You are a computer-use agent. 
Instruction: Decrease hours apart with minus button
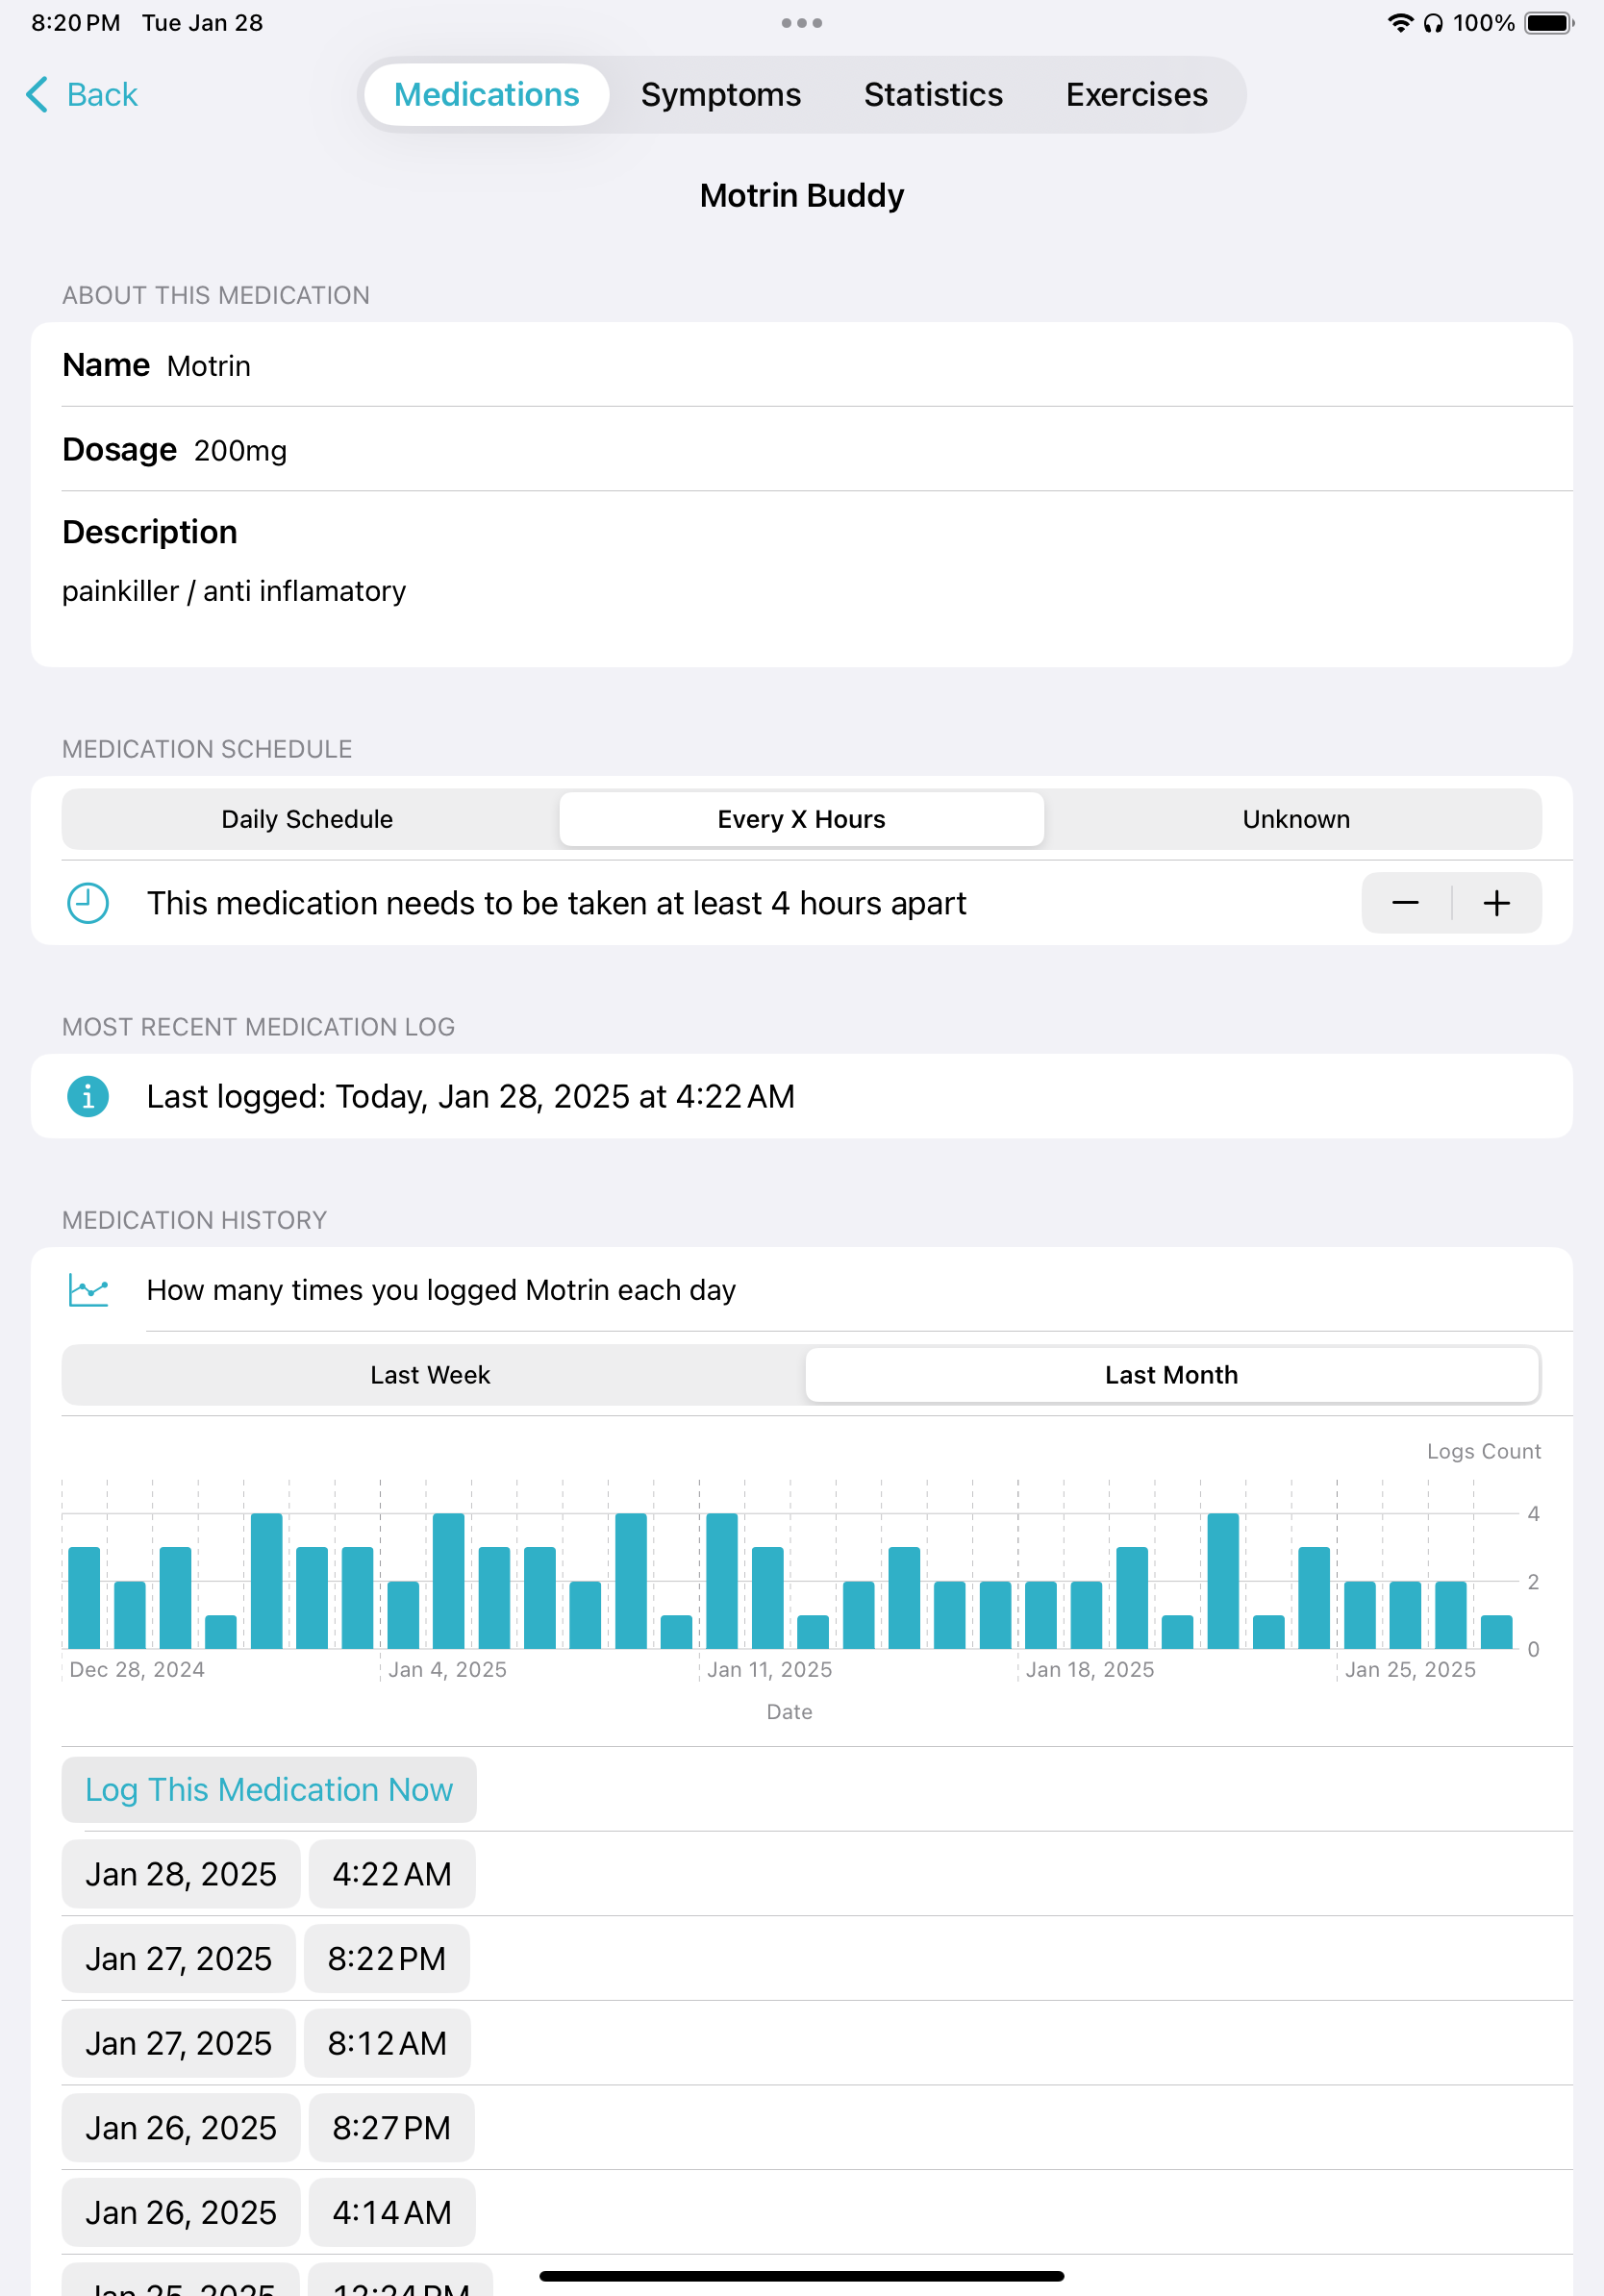[1405, 903]
